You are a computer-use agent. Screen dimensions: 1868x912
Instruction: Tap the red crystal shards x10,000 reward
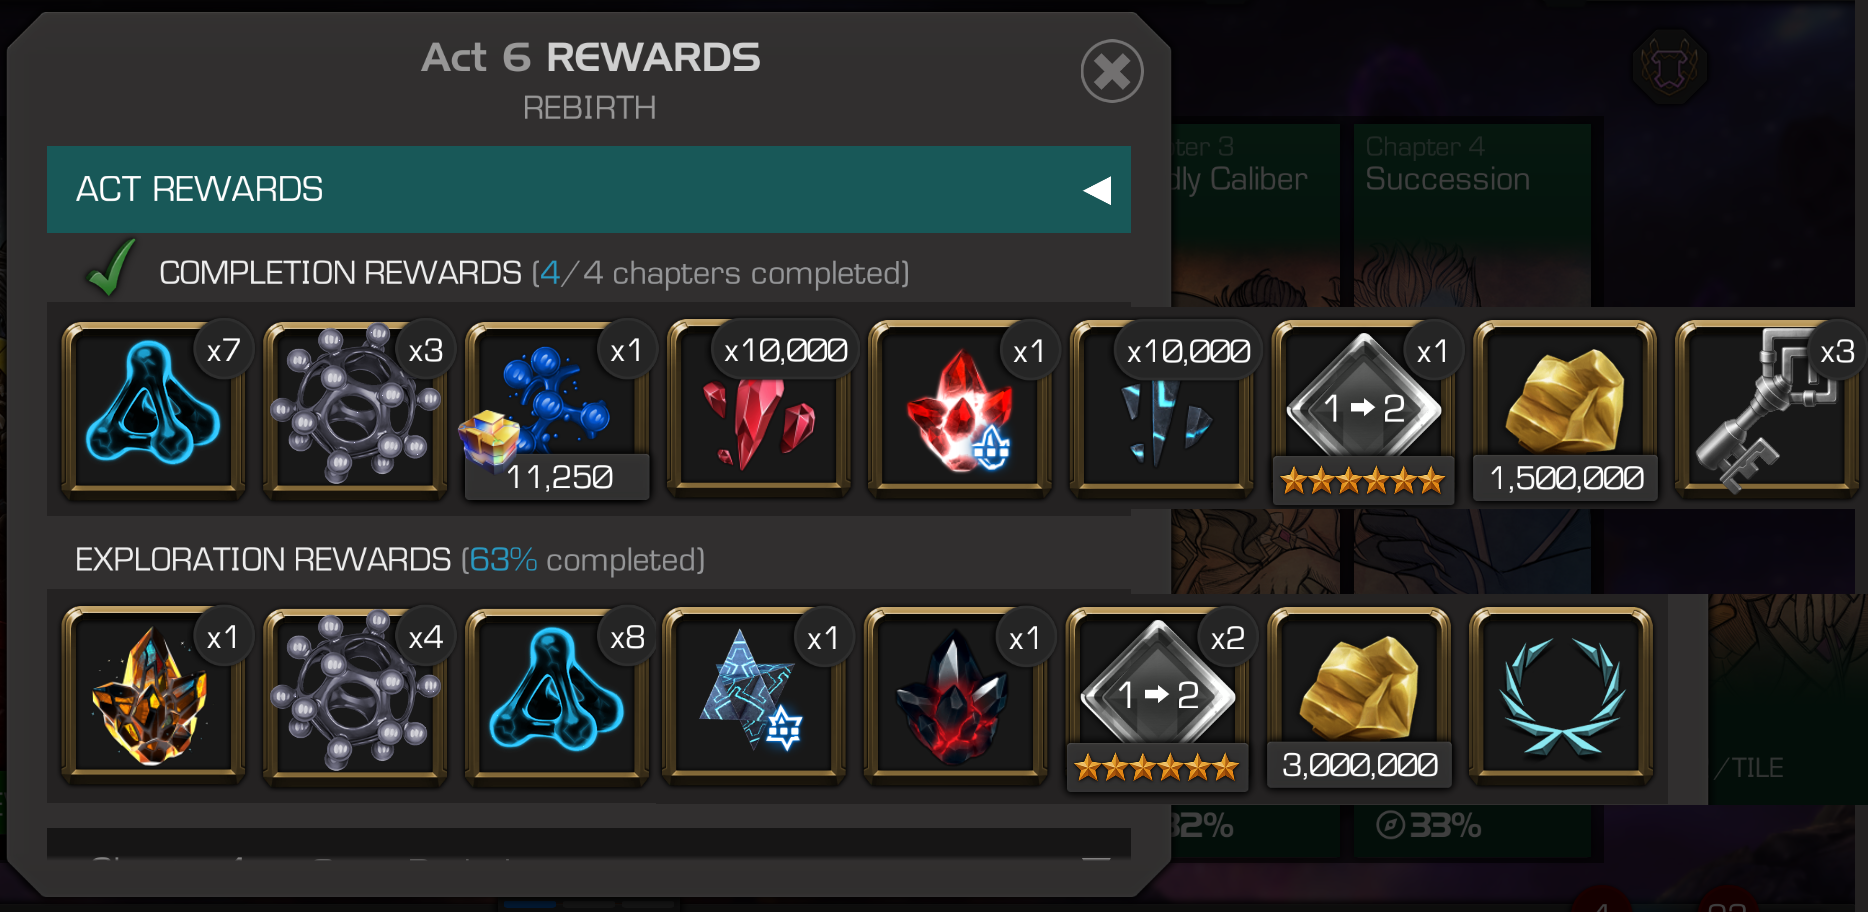click(759, 410)
